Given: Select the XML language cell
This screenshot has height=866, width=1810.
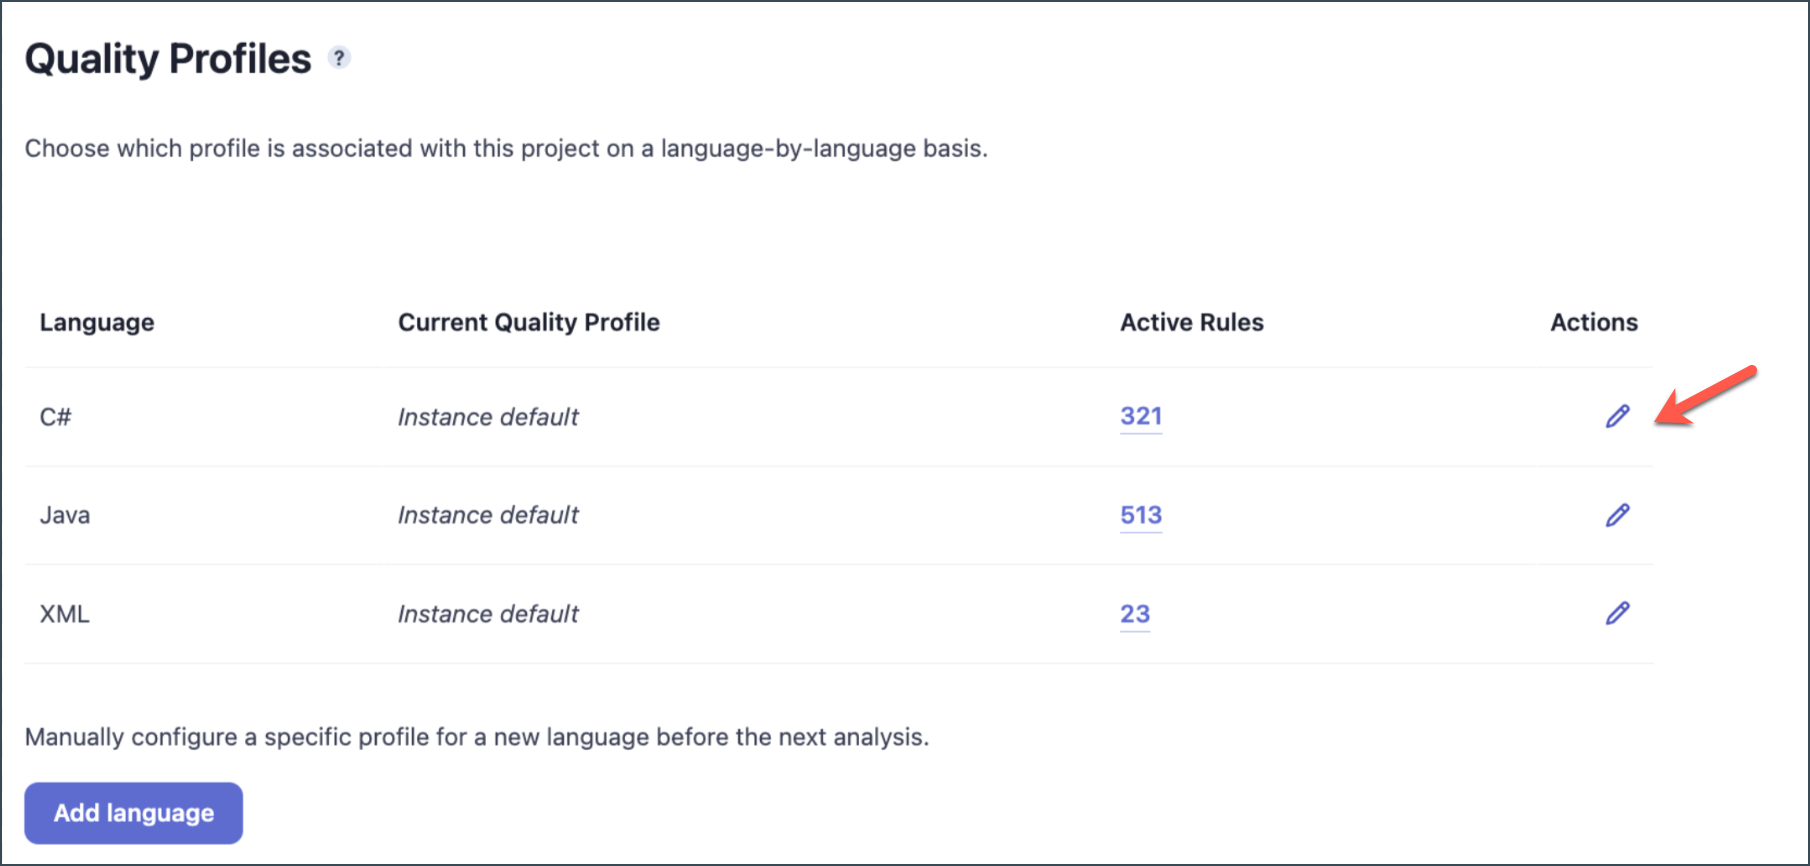Looking at the screenshot, I should [65, 614].
